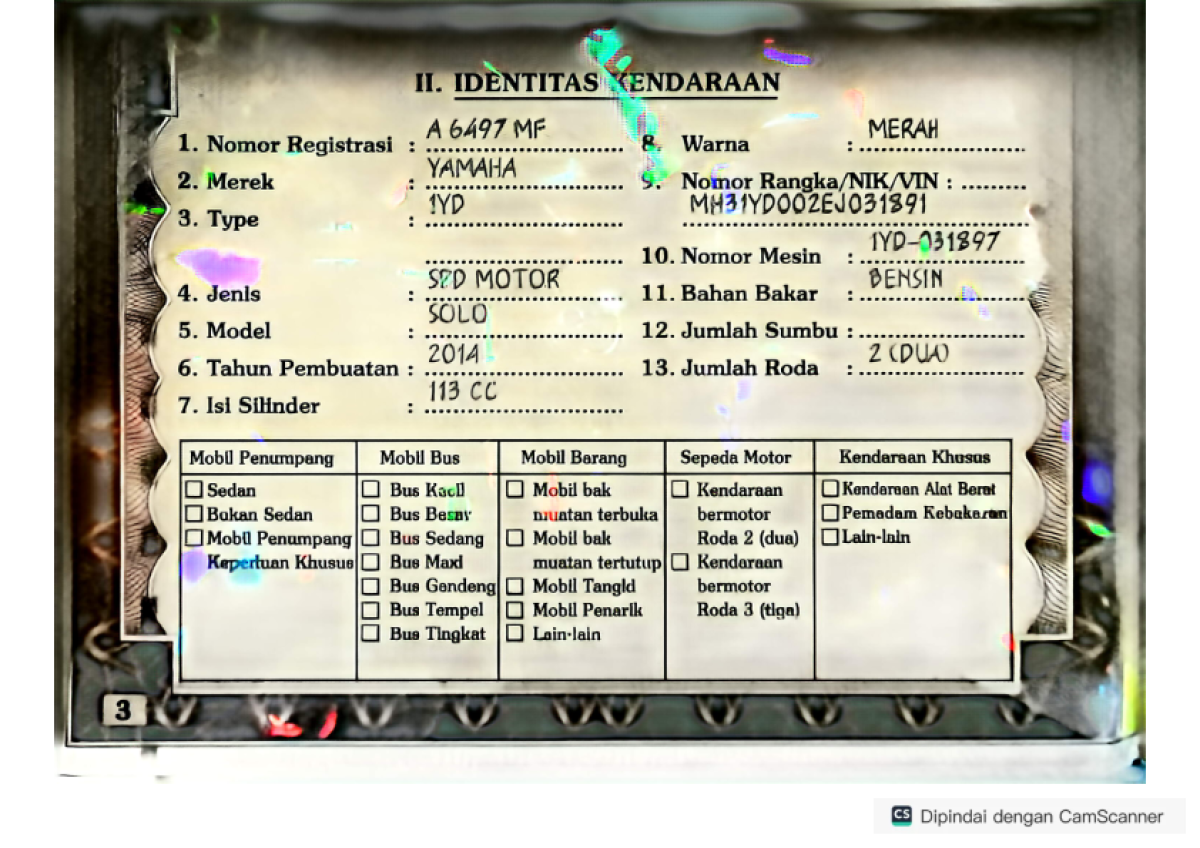Click the Warna field showing MERAH
The image size is (1200, 848).
pos(903,130)
